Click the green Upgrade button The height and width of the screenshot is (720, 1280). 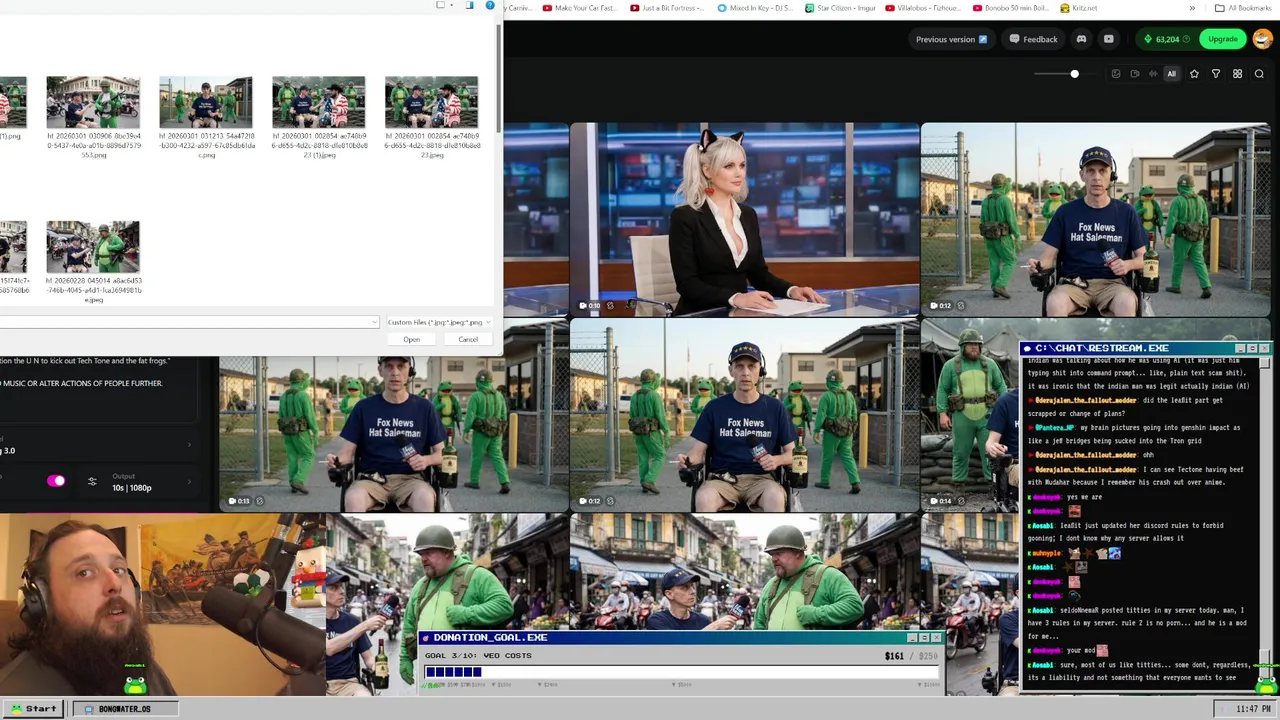(x=1222, y=39)
